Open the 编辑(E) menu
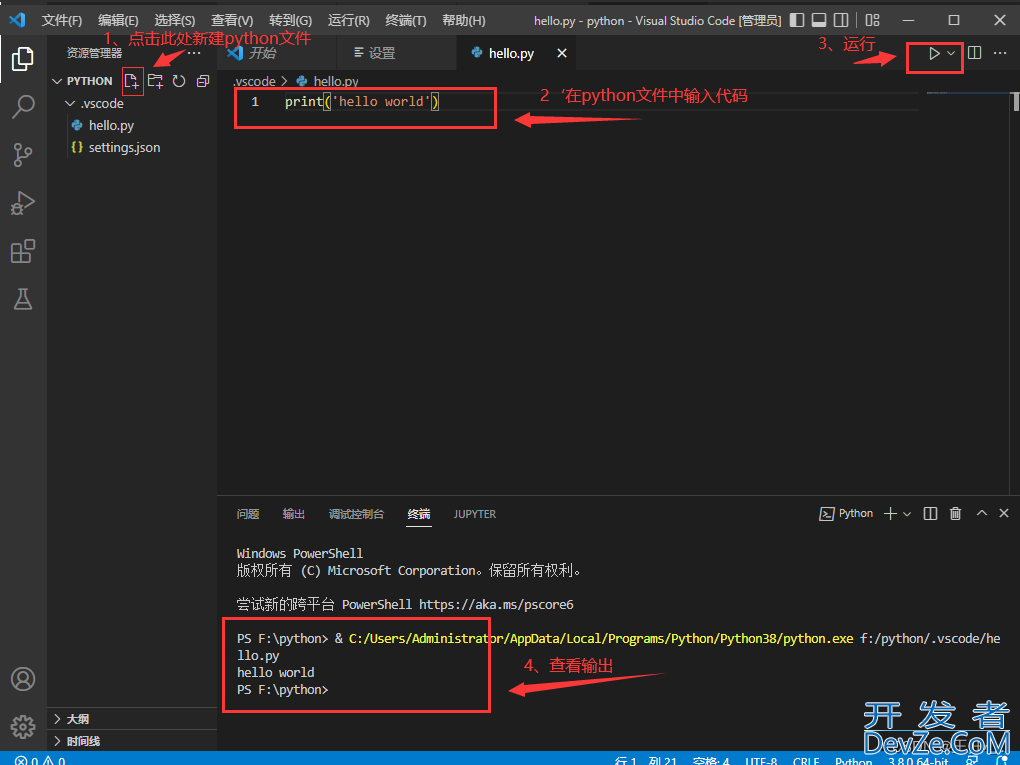This screenshot has height=765, width=1020. point(118,20)
